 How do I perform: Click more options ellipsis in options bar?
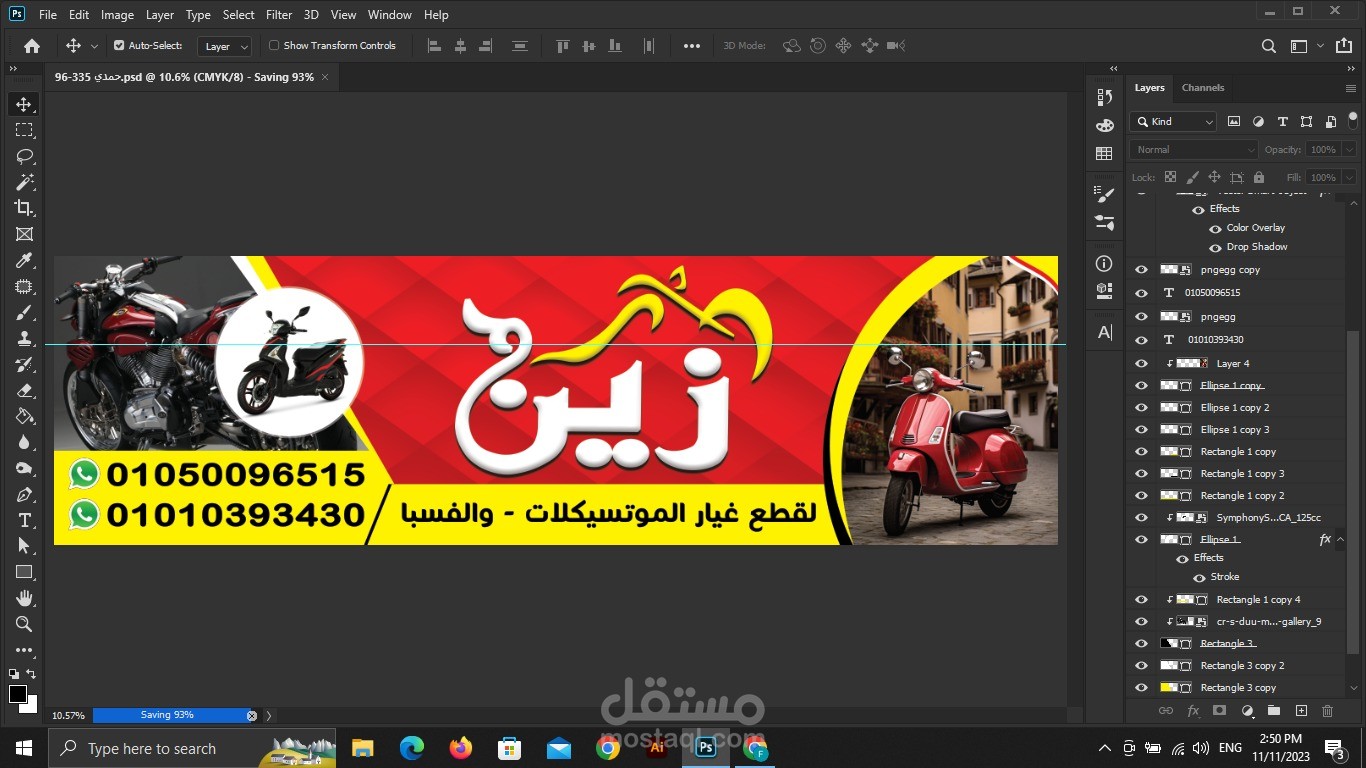point(692,46)
